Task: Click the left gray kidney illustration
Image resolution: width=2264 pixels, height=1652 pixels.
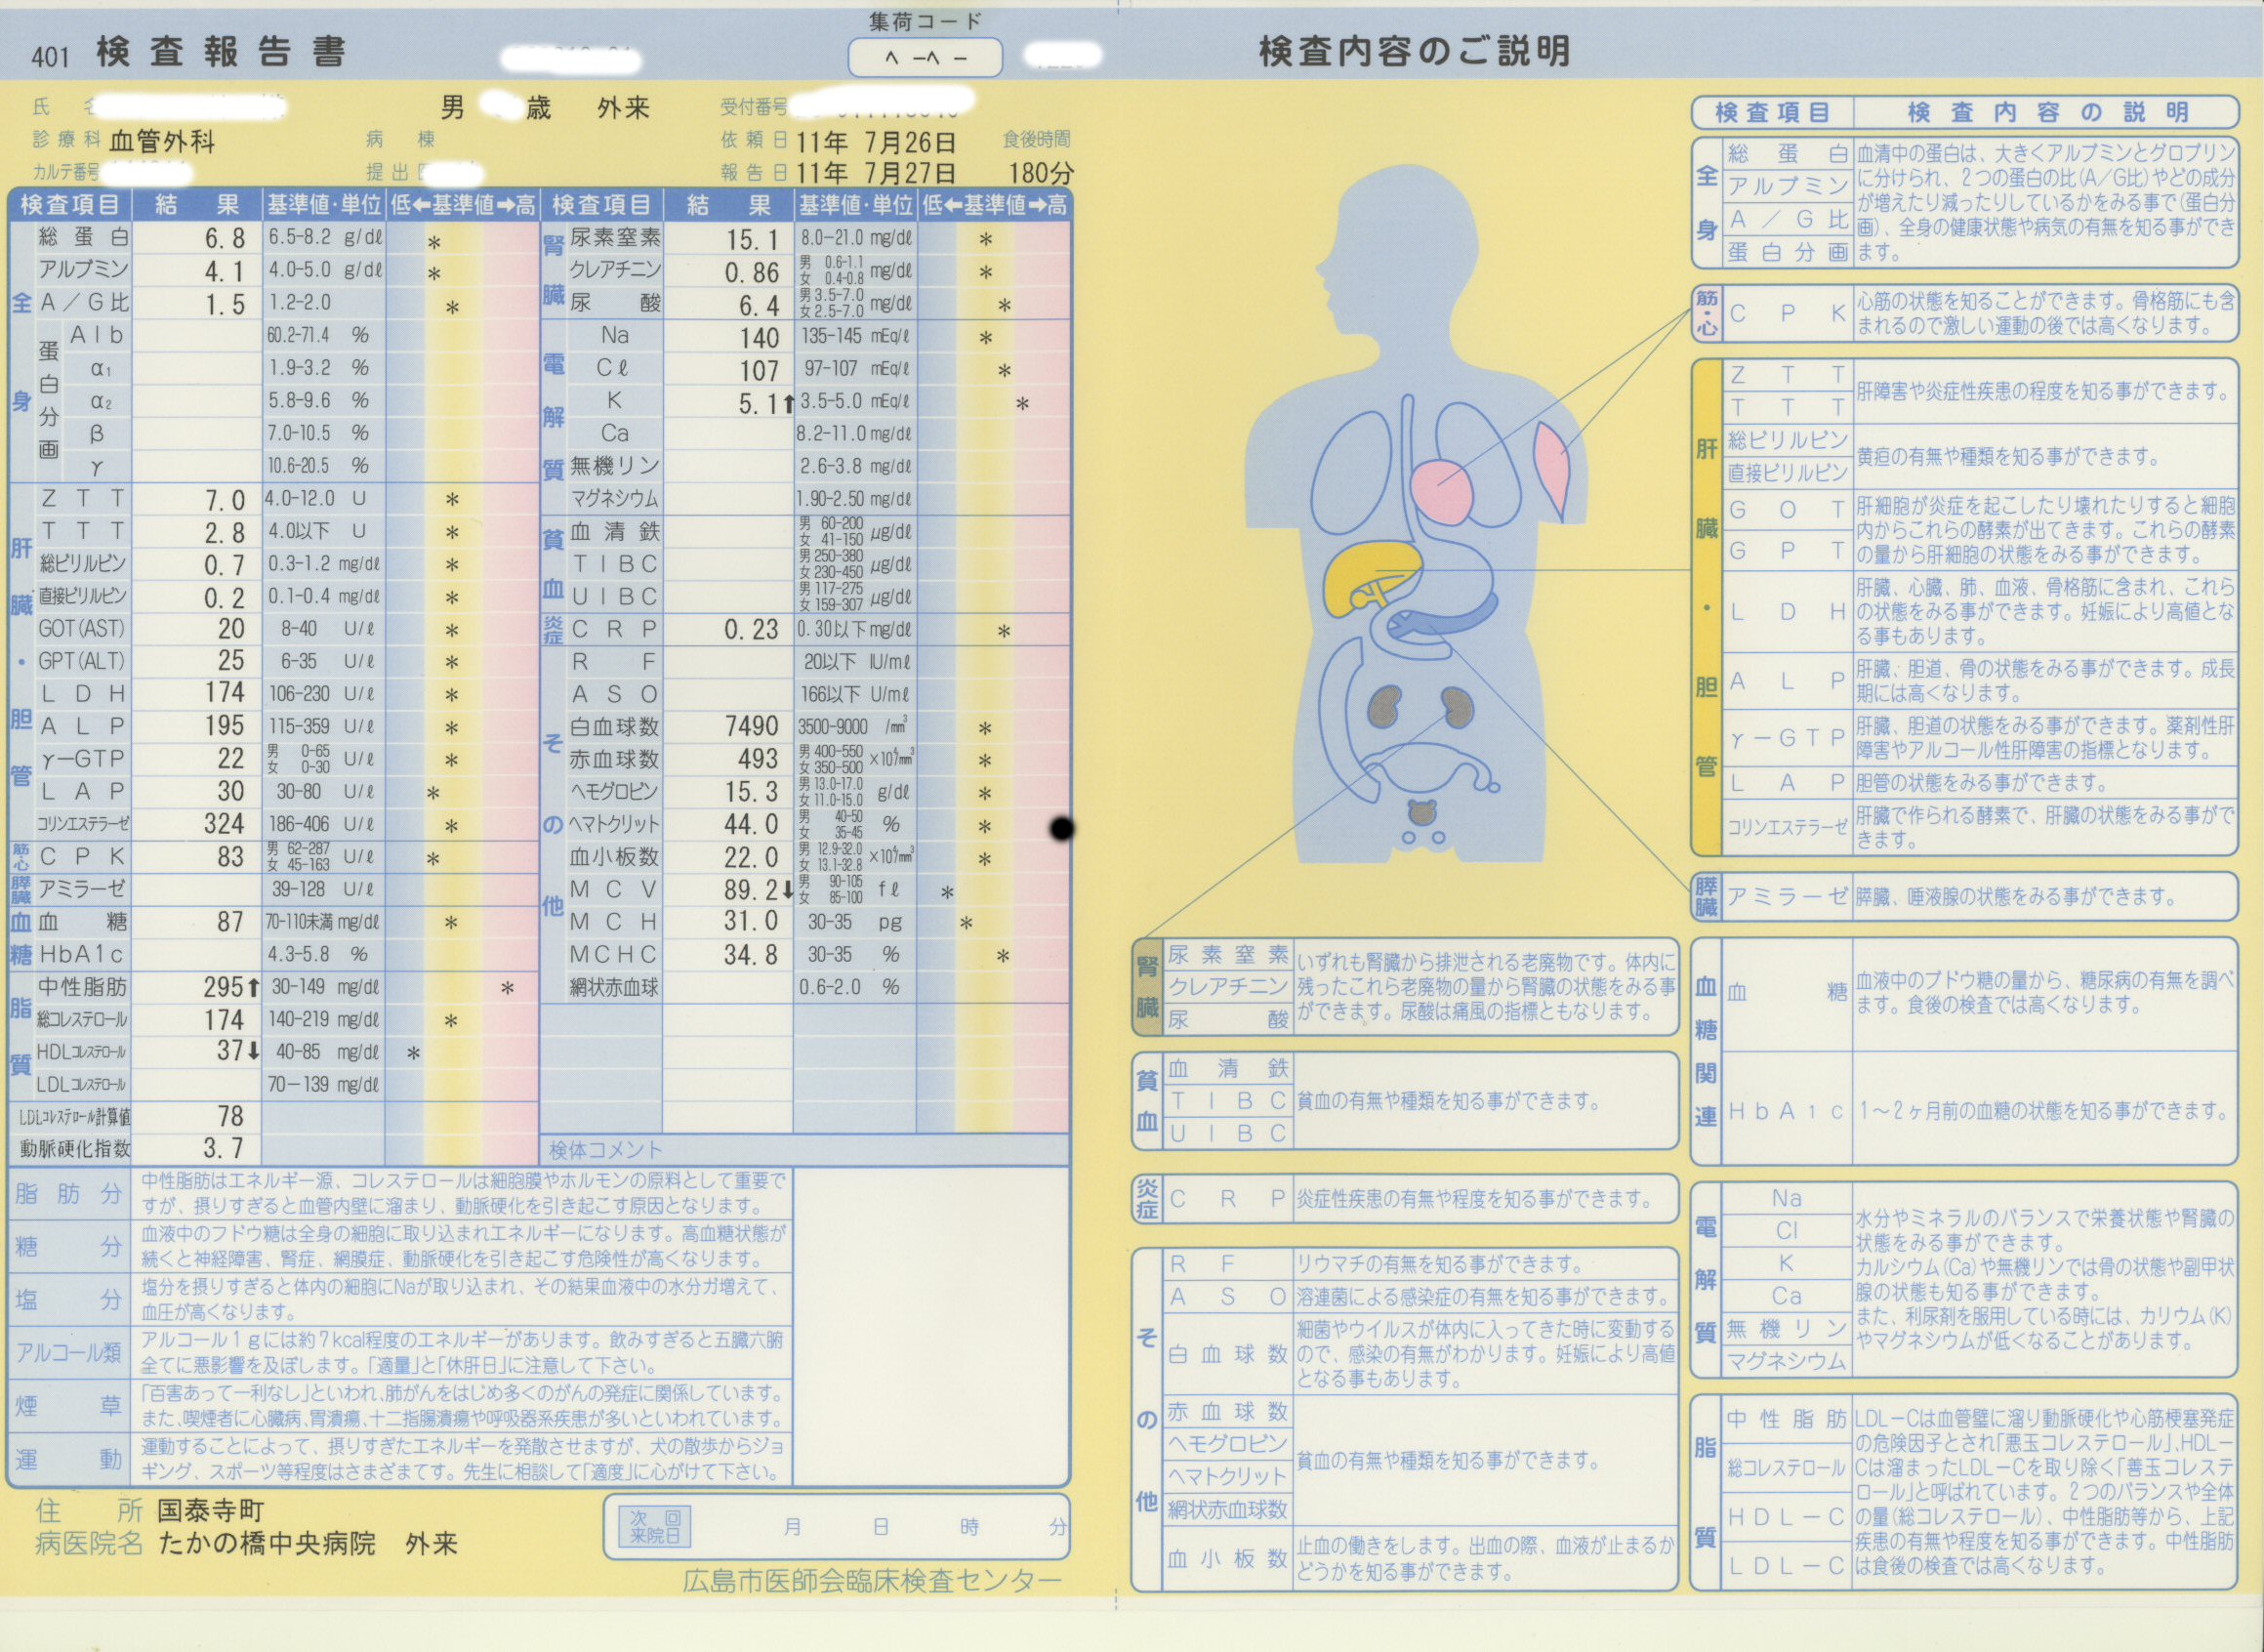Action: pyautogui.click(x=1383, y=707)
